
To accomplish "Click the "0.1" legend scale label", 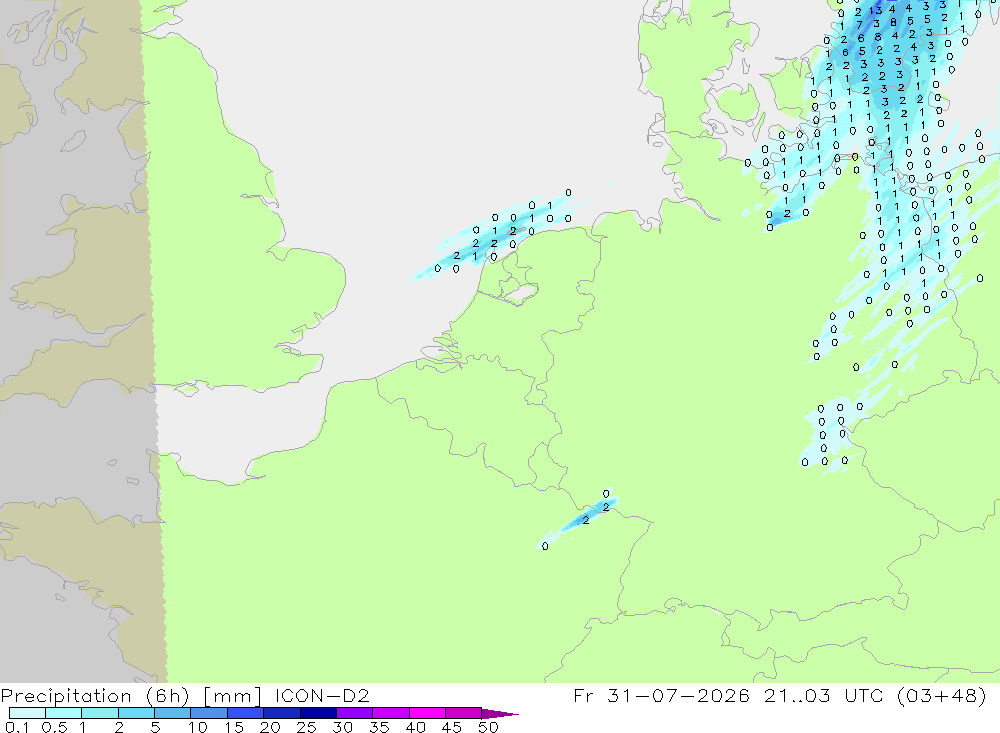I will click(17, 727).
